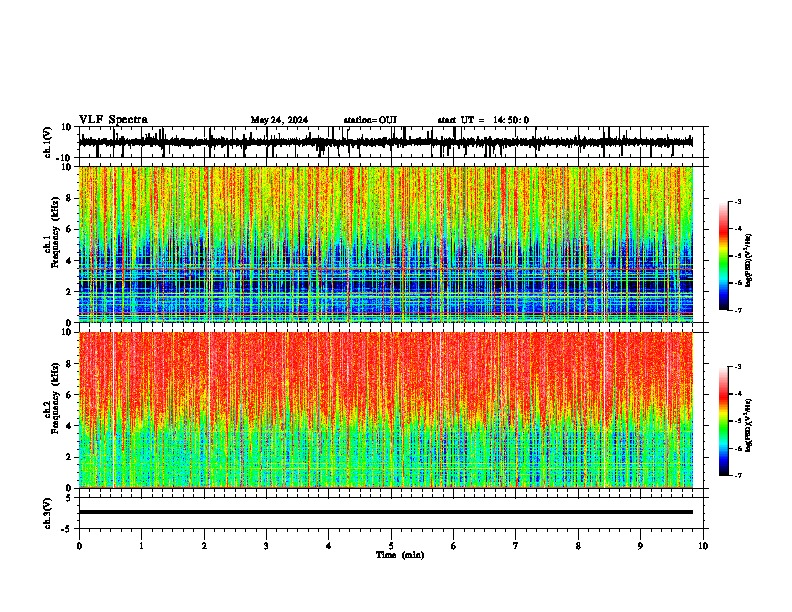Select the "start UT = 14:50: 0" header text

tap(483, 120)
